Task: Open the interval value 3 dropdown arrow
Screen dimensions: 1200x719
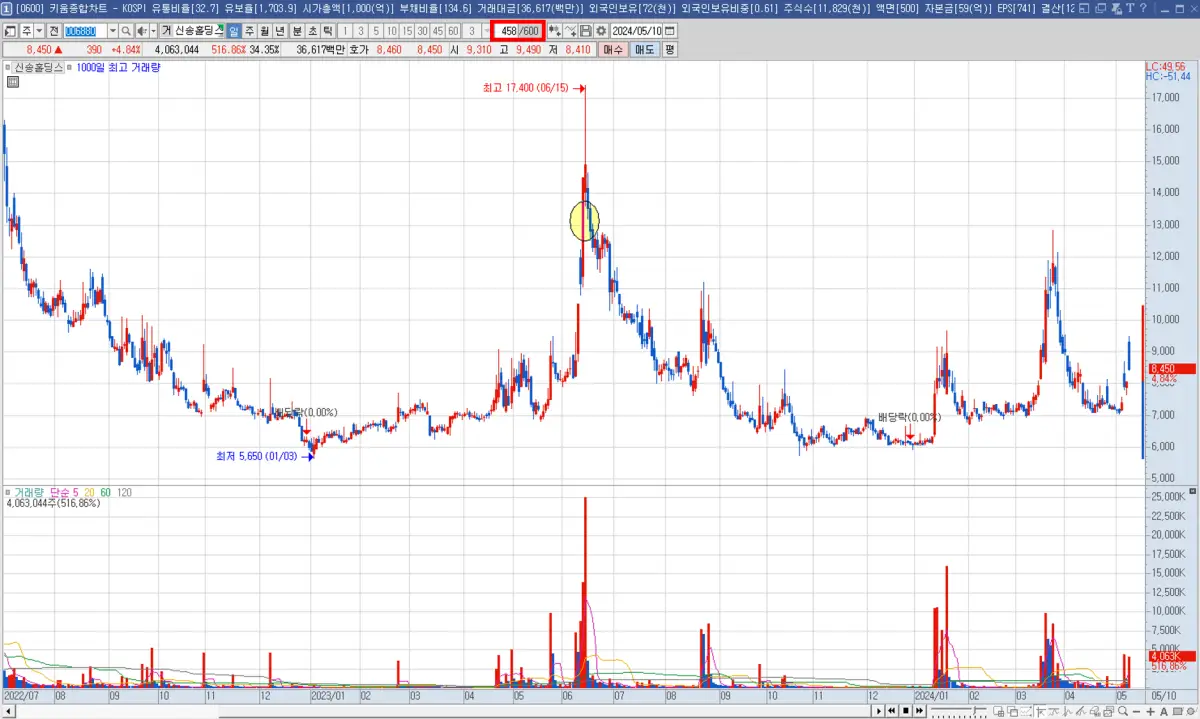Action: 487,31
